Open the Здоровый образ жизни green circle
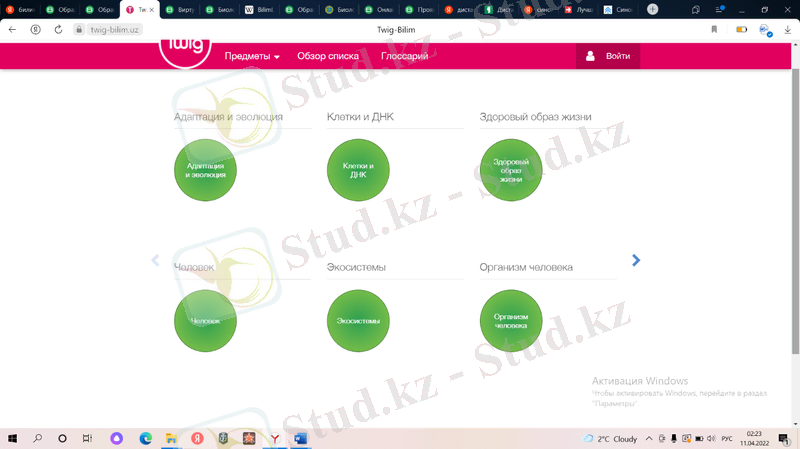800x449 pixels. (x=511, y=170)
